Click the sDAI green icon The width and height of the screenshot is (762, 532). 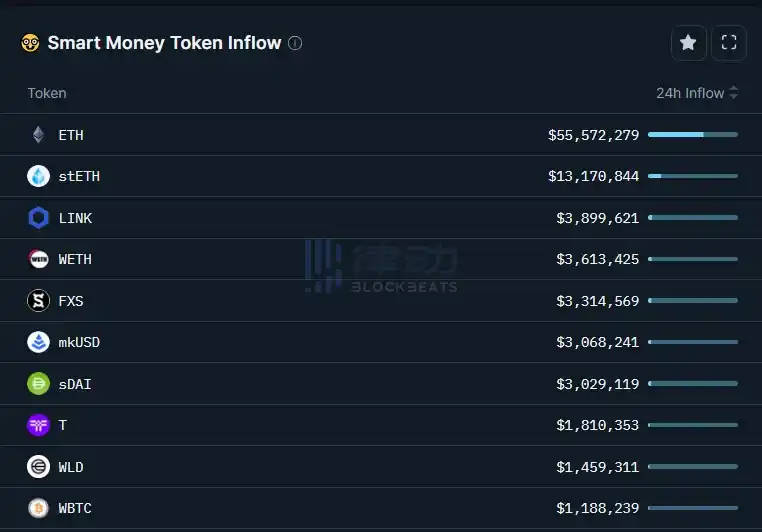click(x=38, y=384)
